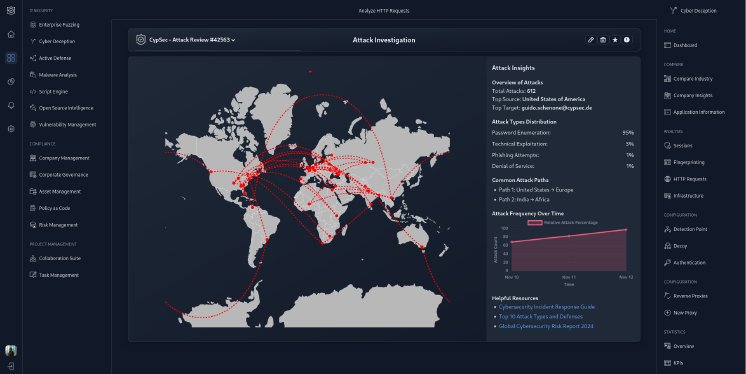Open Authentication configuration
This screenshot has height=374, width=746.
pos(685,262)
